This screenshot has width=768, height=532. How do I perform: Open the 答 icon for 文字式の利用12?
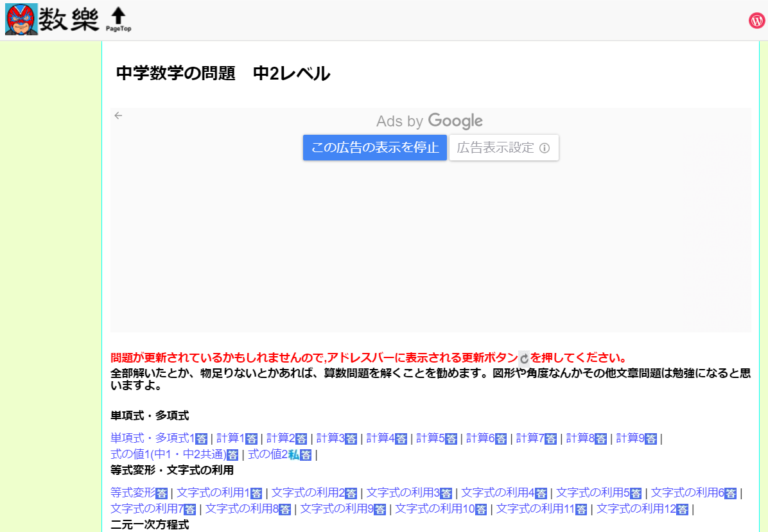click(x=682, y=509)
